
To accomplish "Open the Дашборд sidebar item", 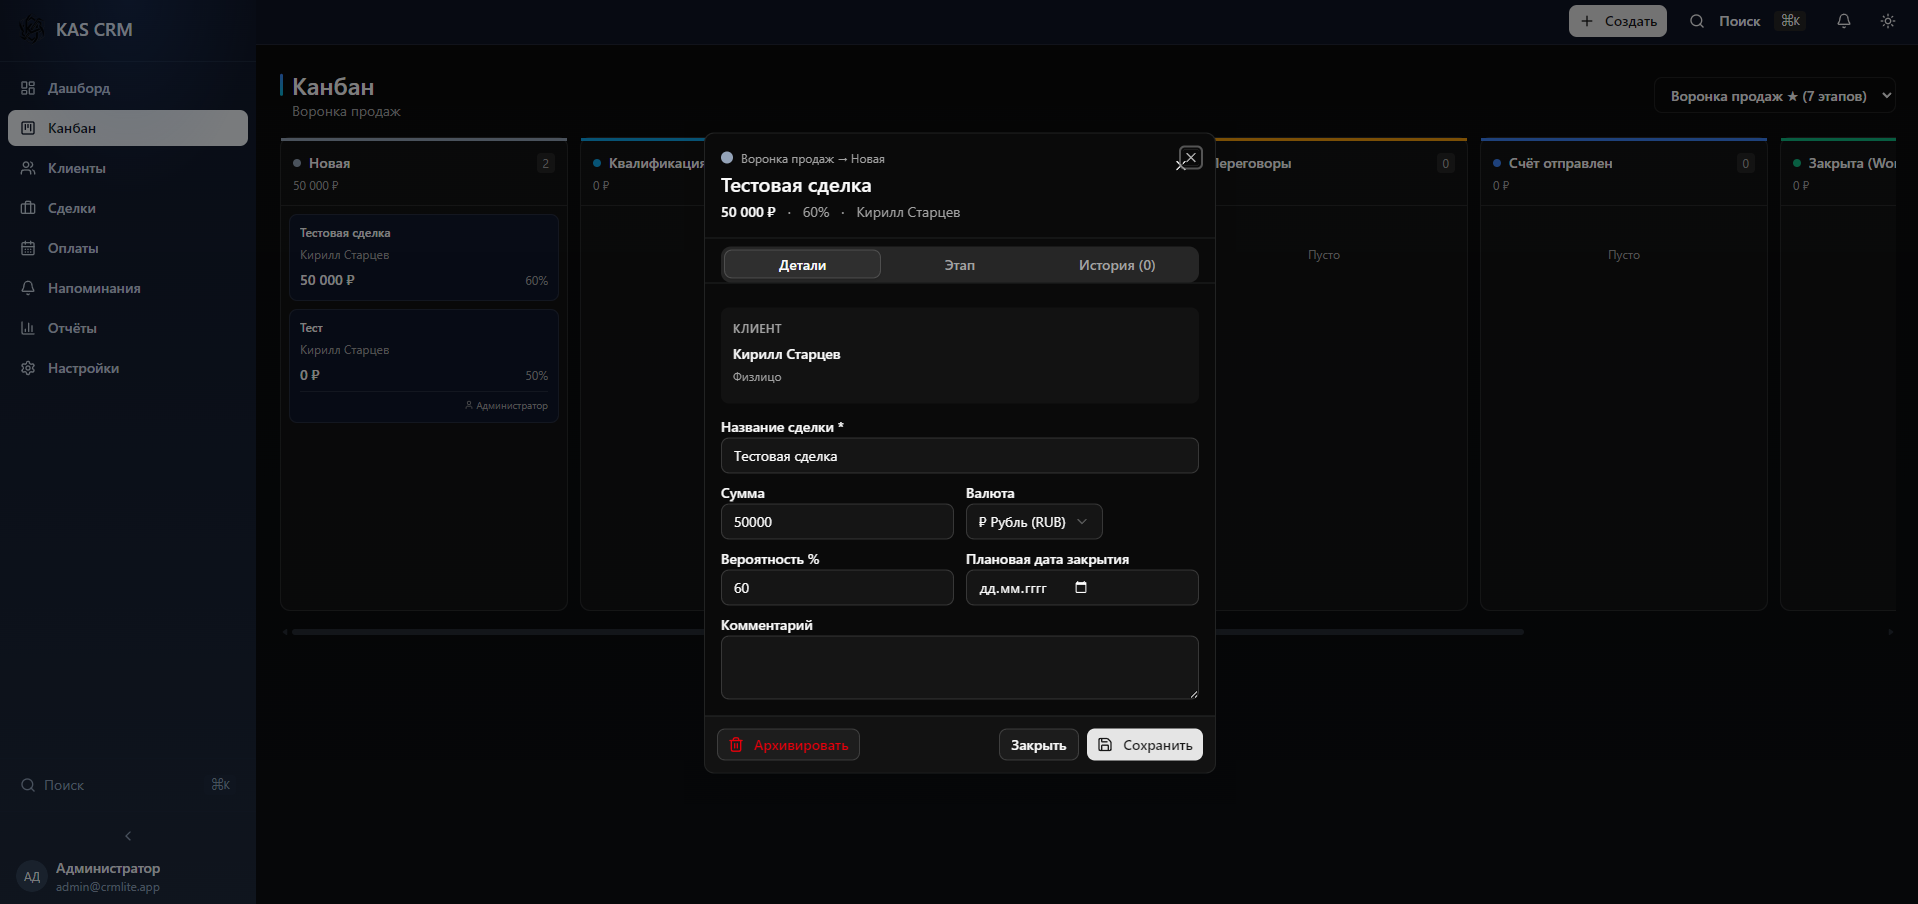I will click(x=128, y=88).
